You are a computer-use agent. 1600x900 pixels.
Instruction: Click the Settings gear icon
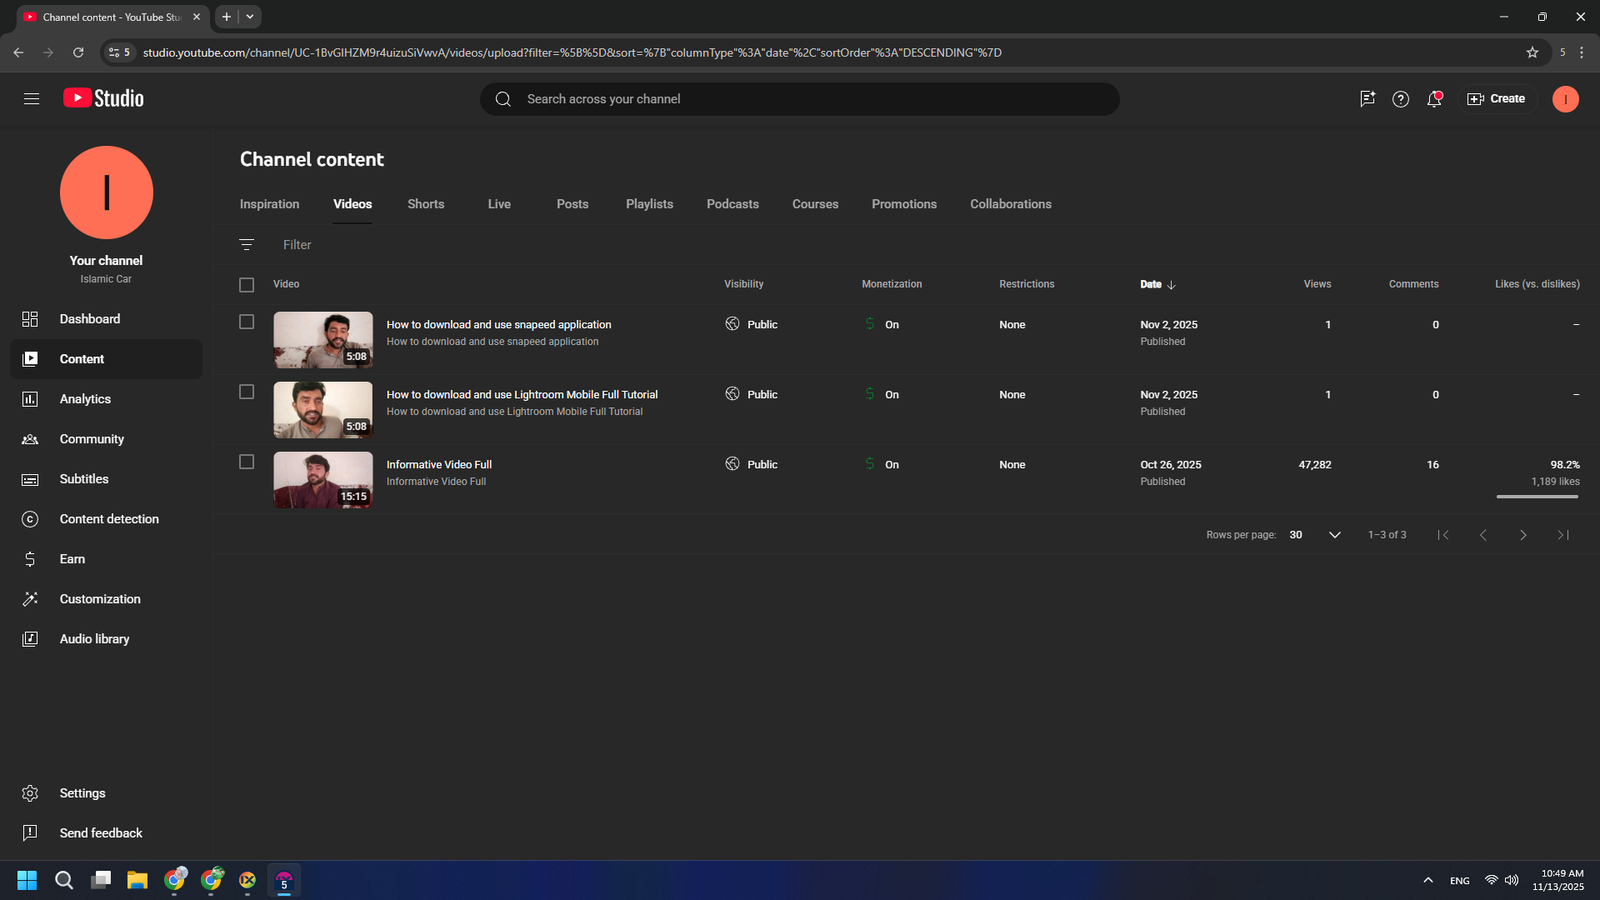pyautogui.click(x=30, y=793)
